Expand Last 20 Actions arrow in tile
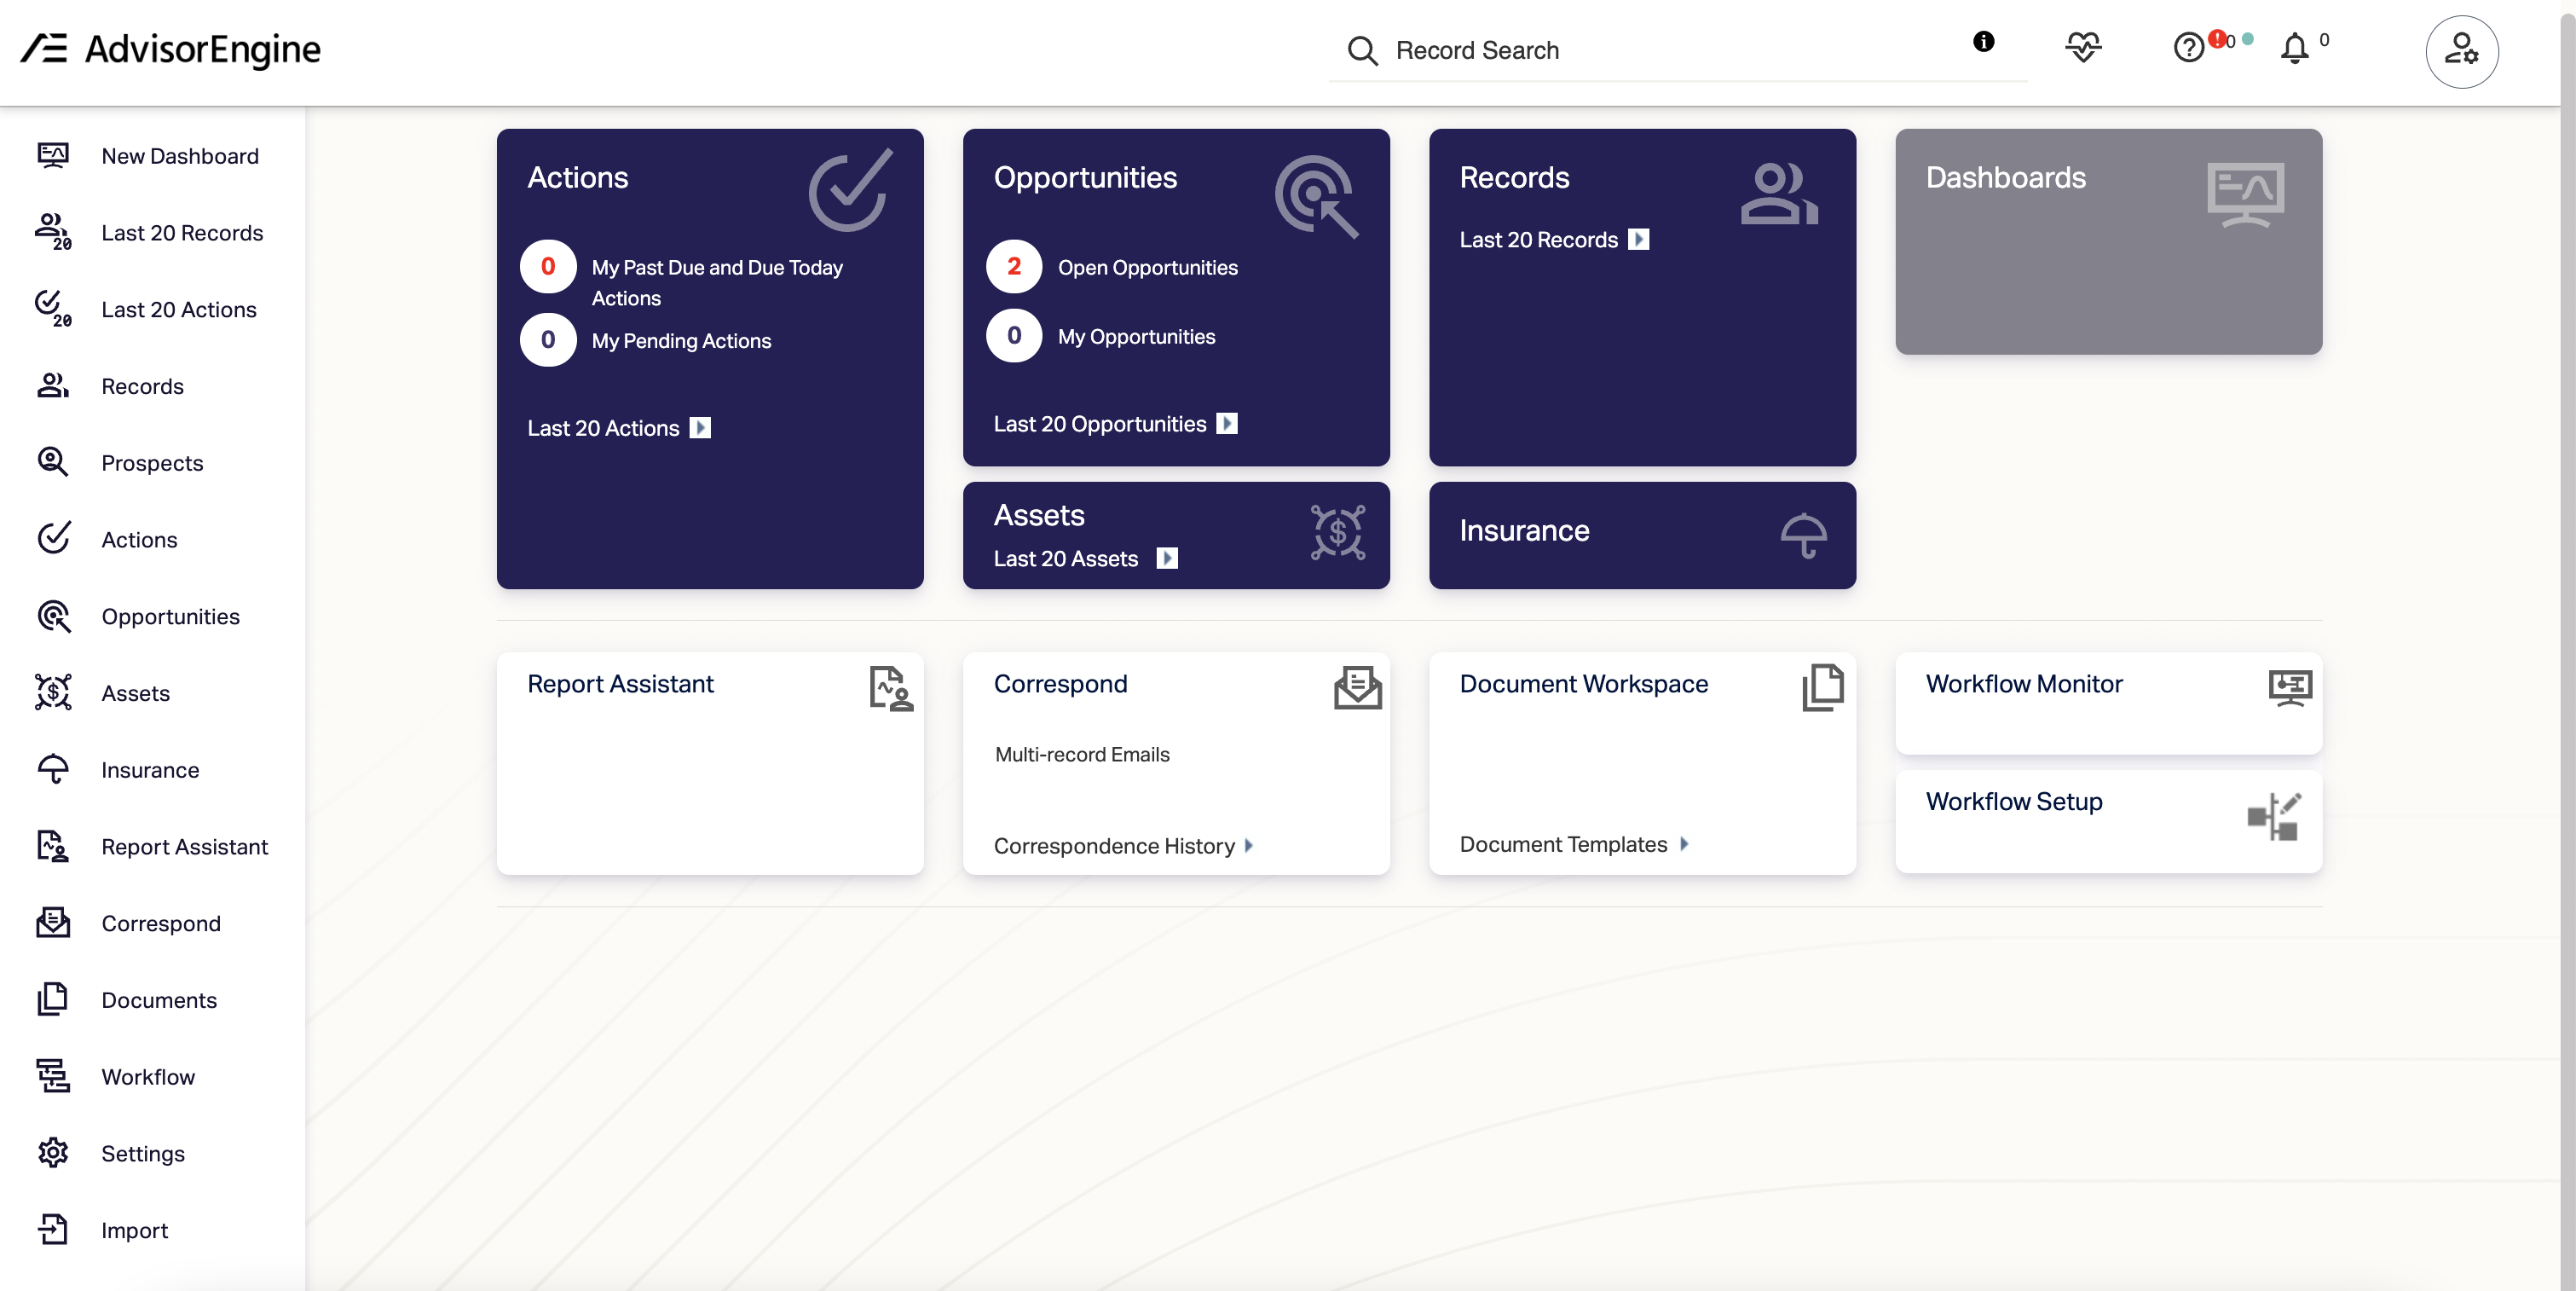Screen dimensions: 2576x1291 tap(701, 428)
